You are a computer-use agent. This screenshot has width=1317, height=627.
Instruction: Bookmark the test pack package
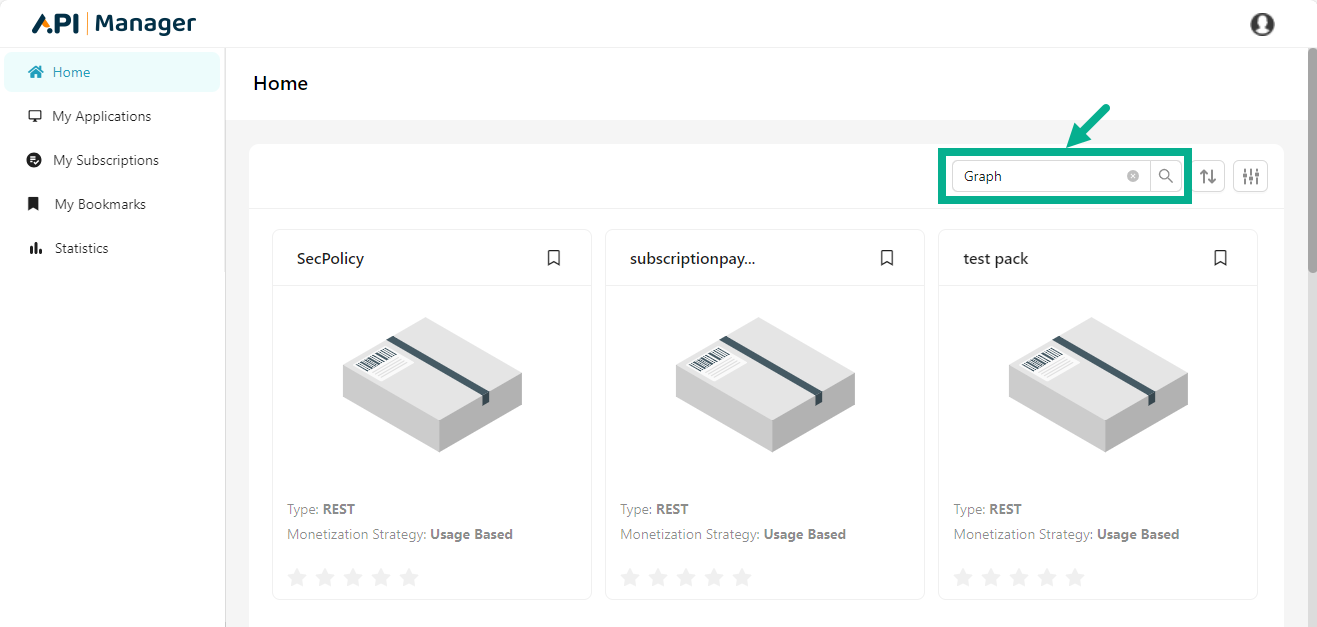1220,258
